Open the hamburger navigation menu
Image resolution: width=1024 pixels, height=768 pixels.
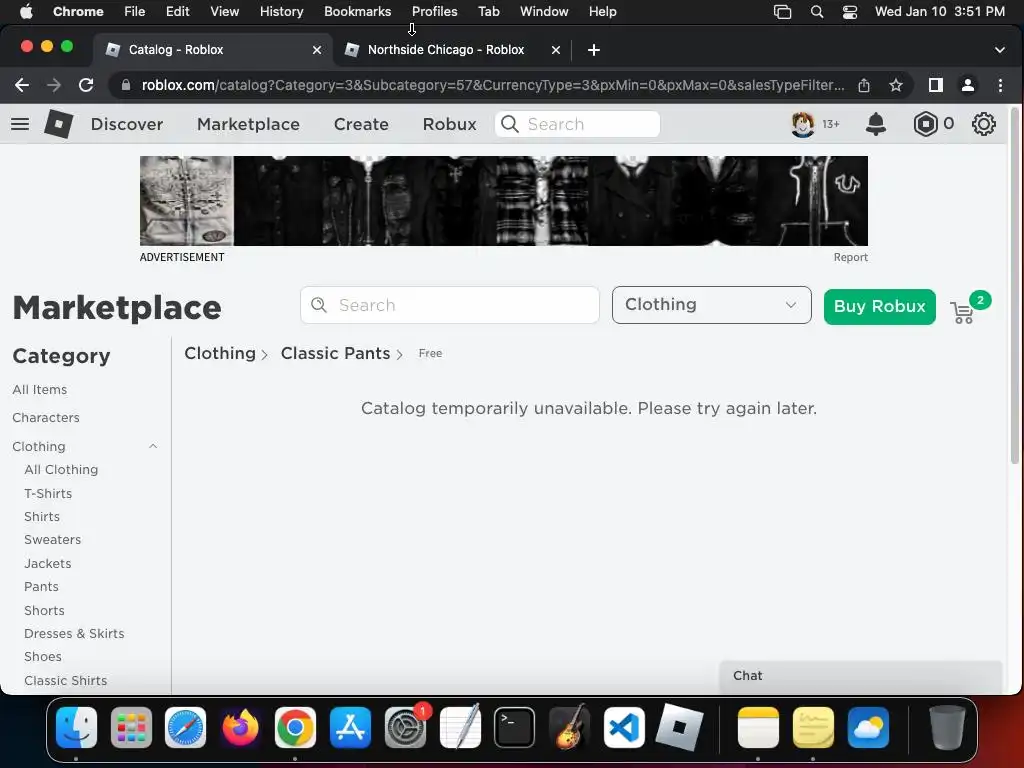point(20,124)
